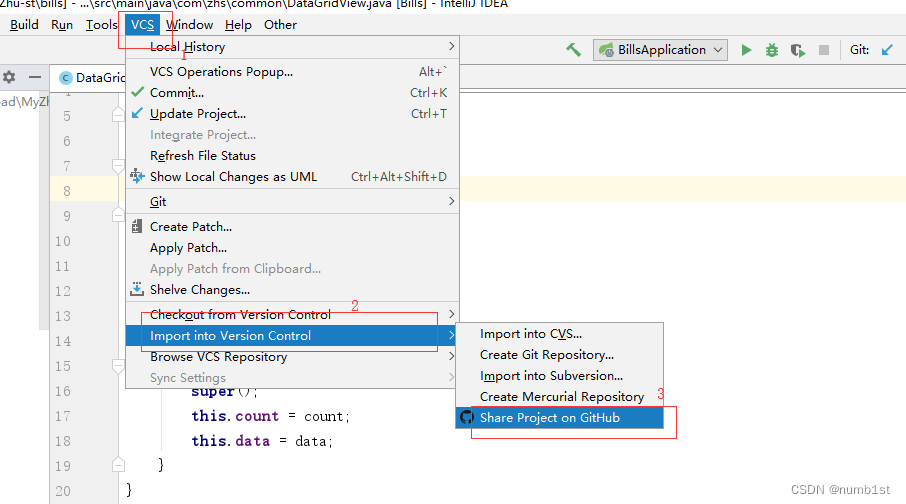Viewport: 906px width, 504px height.
Task: Choose Create Patch...
Action: pyautogui.click(x=292, y=227)
